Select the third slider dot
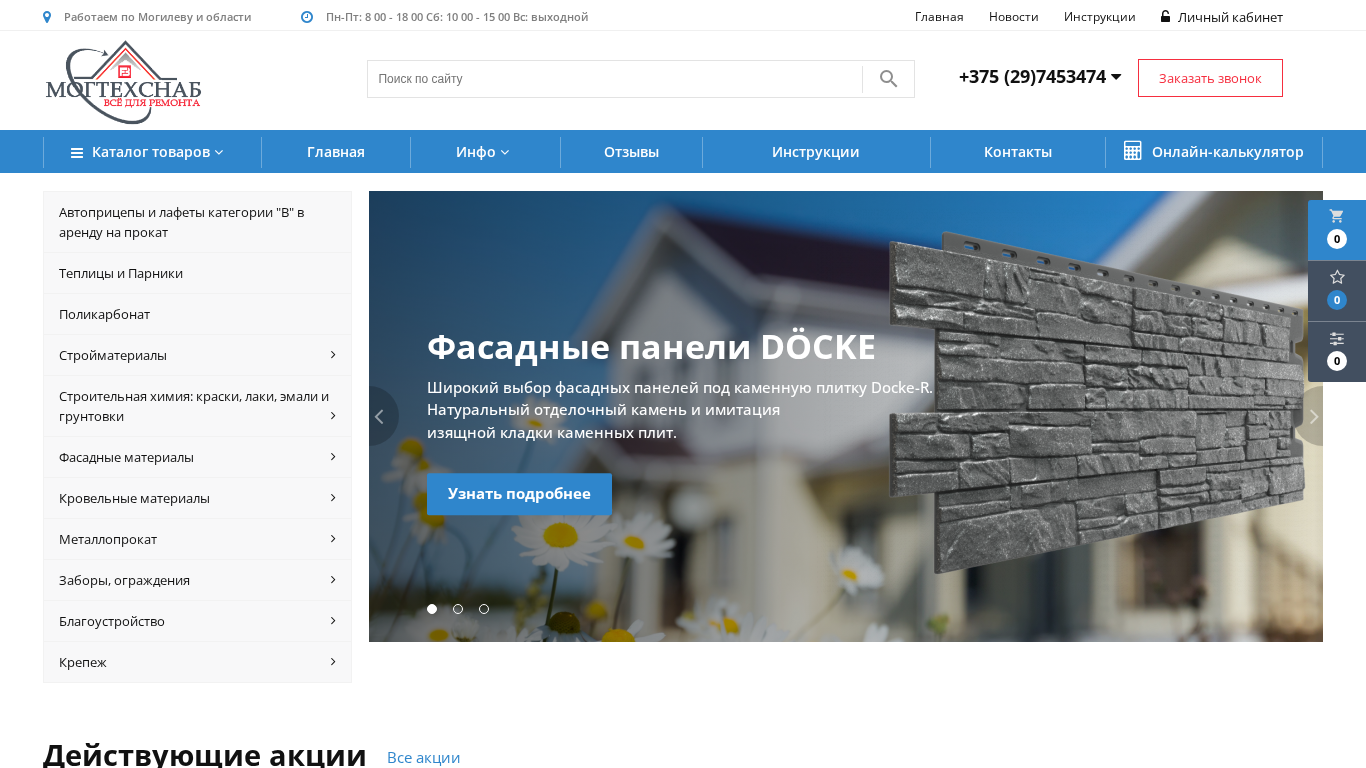Image resolution: width=1366 pixels, height=768 pixels. [484, 609]
